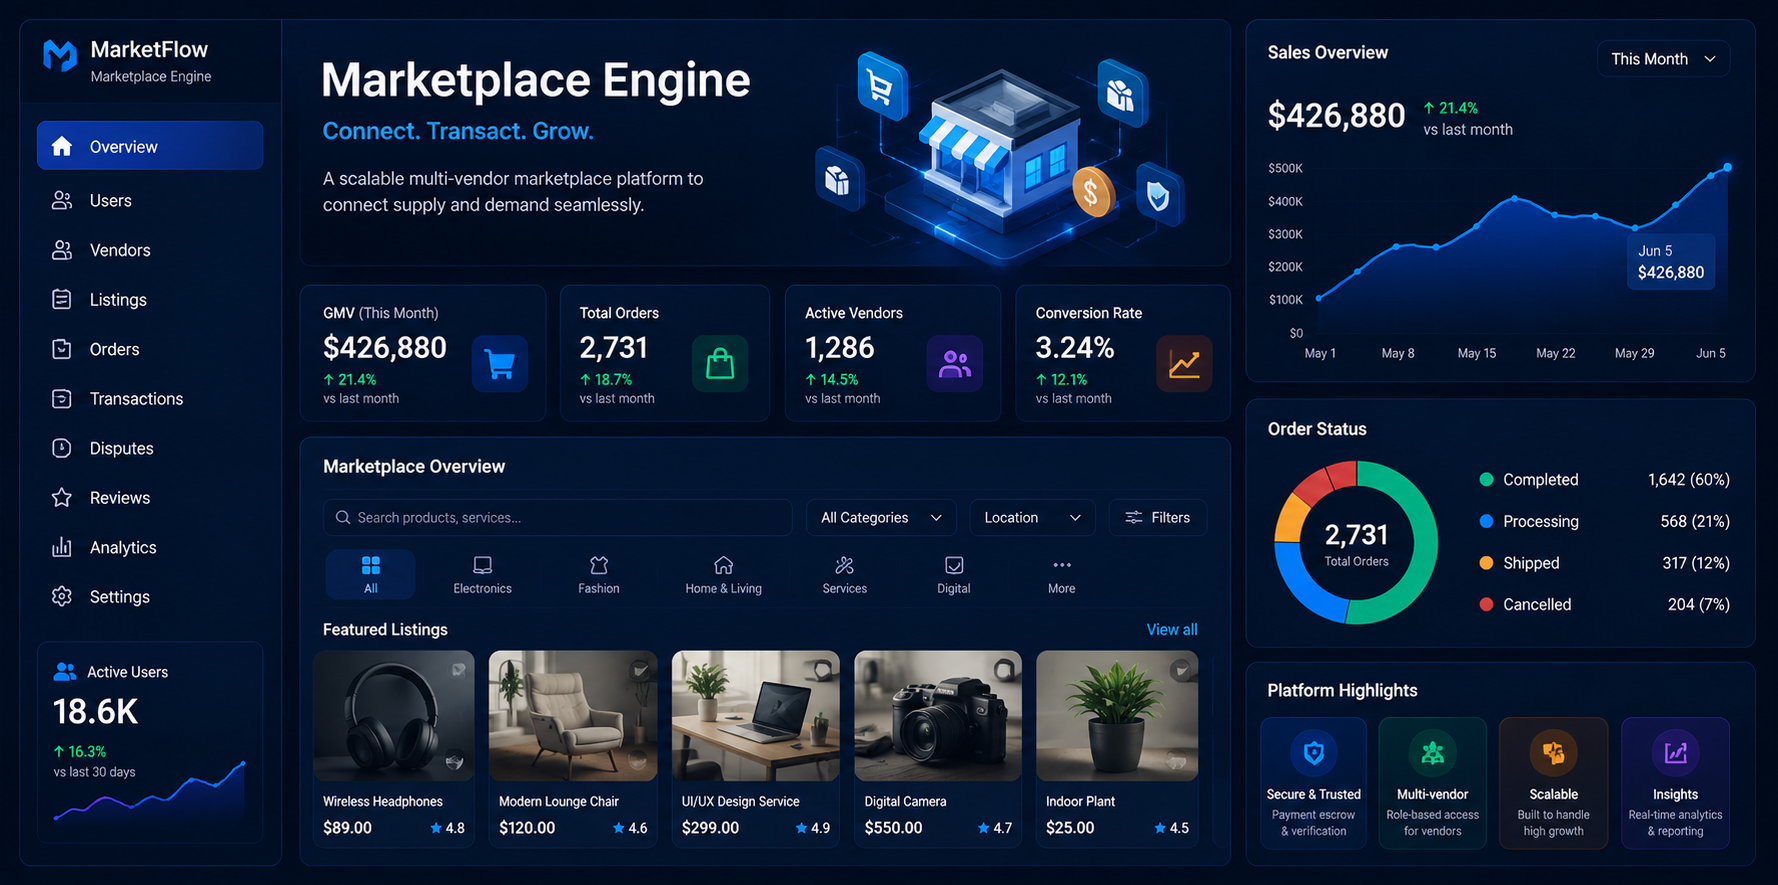Toggle favorite on Modern Lounge Chair card
This screenshot has height=885, width=1778.
640,670
